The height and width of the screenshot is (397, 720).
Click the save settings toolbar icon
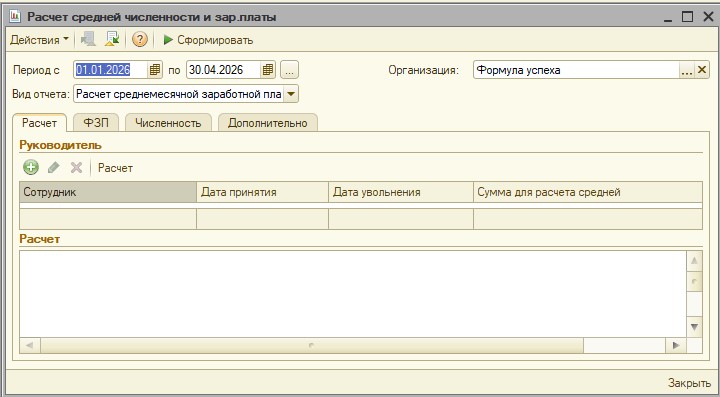(112, 39)
